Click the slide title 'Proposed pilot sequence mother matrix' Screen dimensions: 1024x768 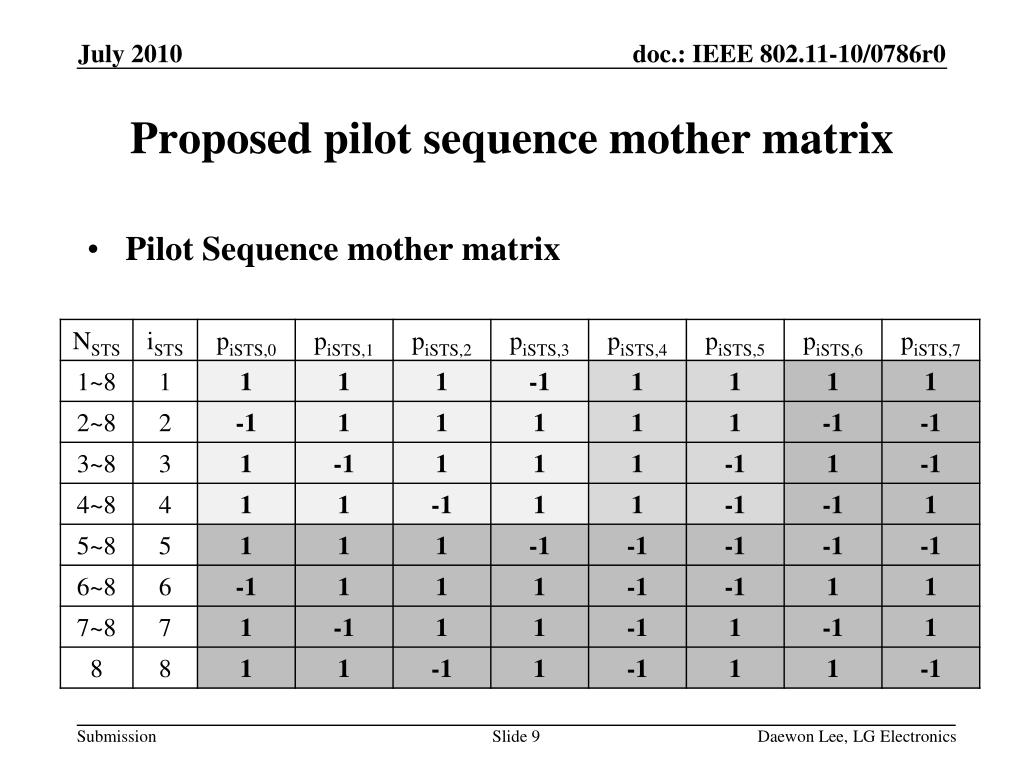[511, 139]
